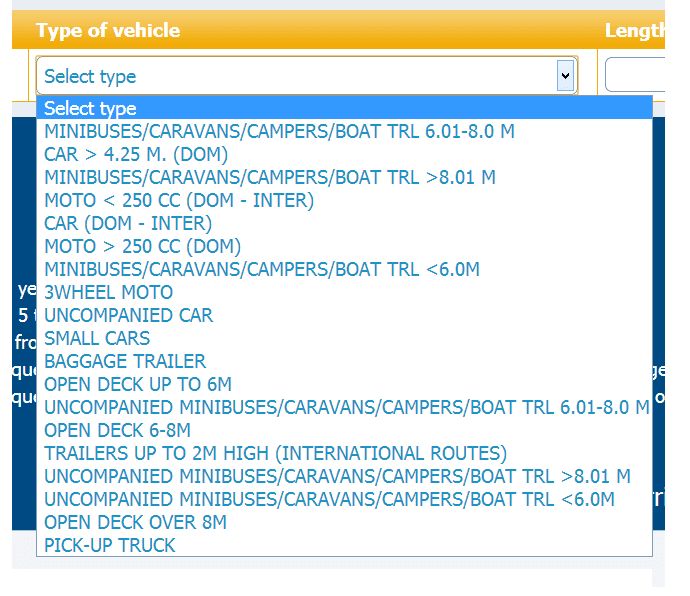
Task: Pick 'BAGGAGE TRAILER' from the dropdown
Action: [x=125, y=361]
